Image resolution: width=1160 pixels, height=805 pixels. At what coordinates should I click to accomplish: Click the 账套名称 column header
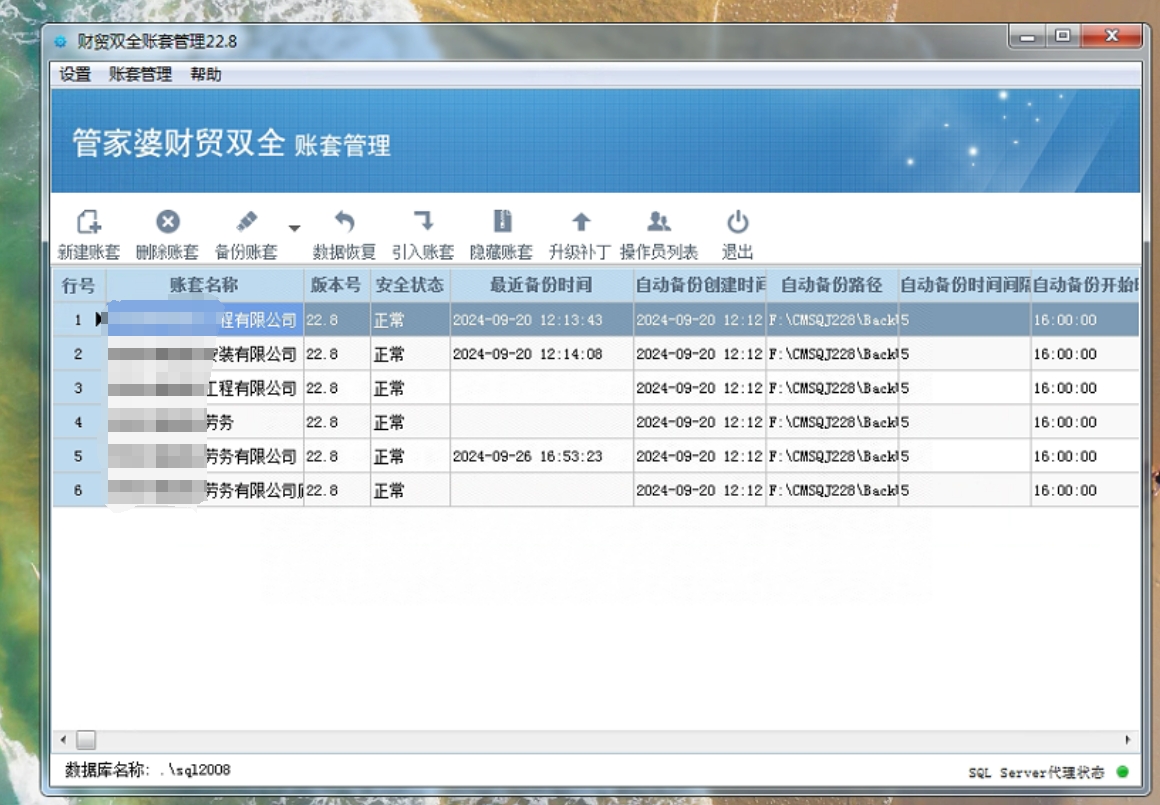pyautogui.click(x=204, y=285)
